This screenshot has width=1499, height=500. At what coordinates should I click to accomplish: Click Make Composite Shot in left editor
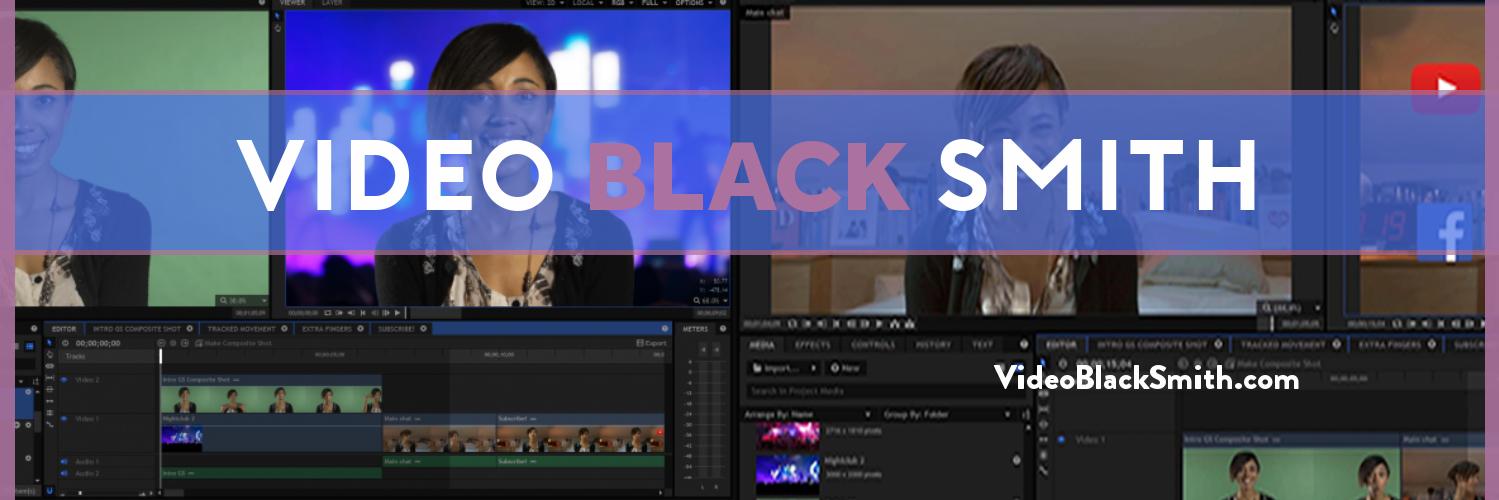(x=233, y=343)
